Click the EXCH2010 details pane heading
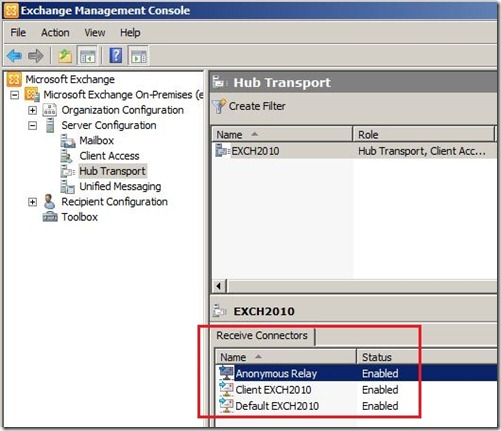501x431 pixels. (264, 311)
